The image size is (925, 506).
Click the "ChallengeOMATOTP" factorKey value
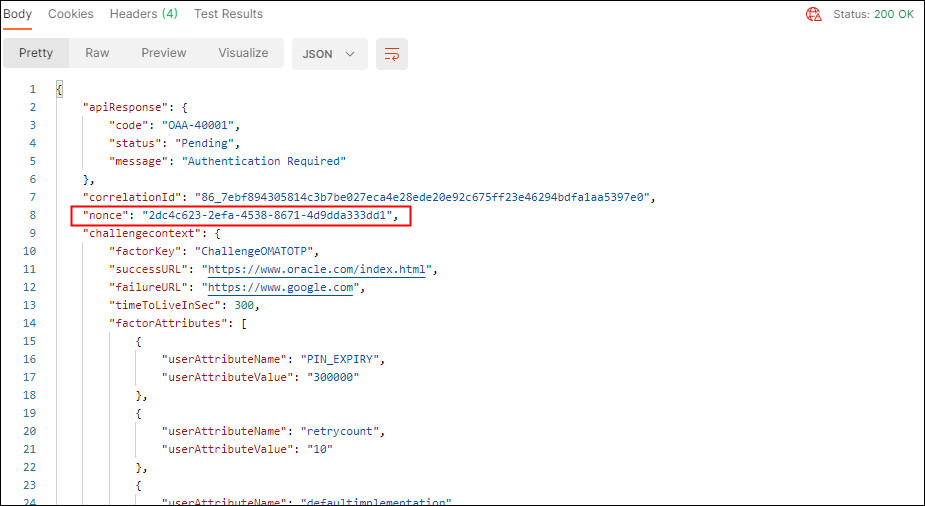(x=254, y=251)
